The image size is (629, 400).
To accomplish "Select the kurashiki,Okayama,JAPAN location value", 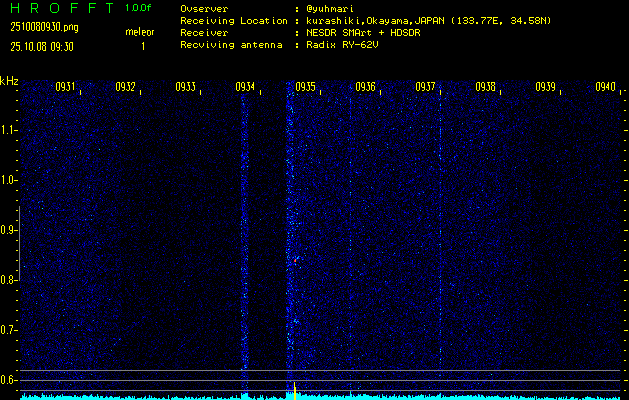I will (428, 21).
